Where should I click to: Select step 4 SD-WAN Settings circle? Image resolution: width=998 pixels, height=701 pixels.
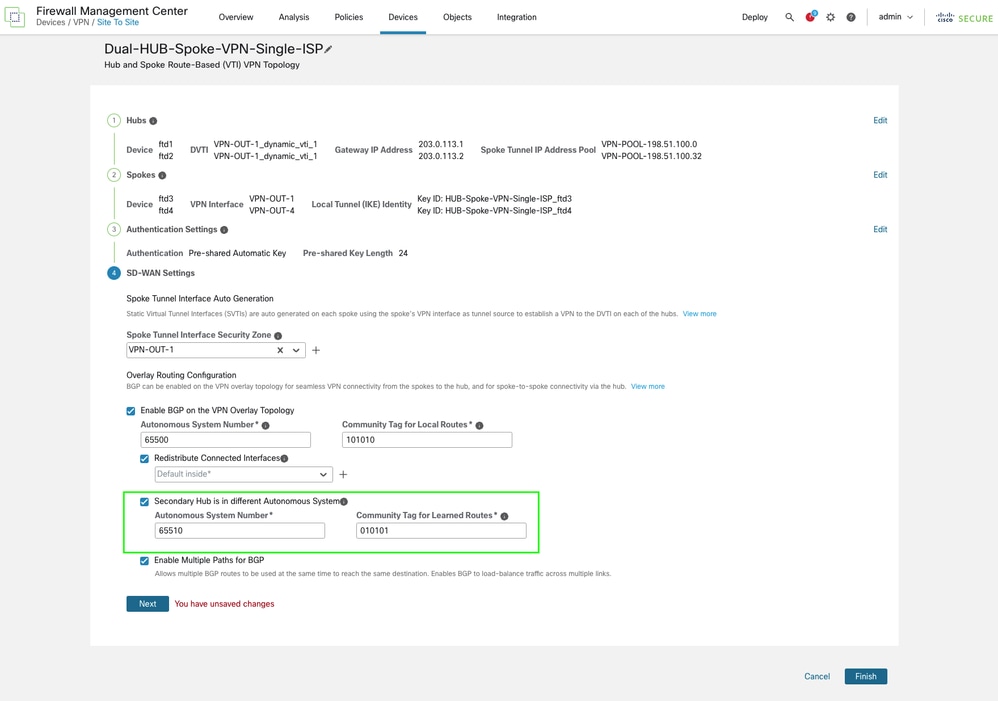[114, 273]
